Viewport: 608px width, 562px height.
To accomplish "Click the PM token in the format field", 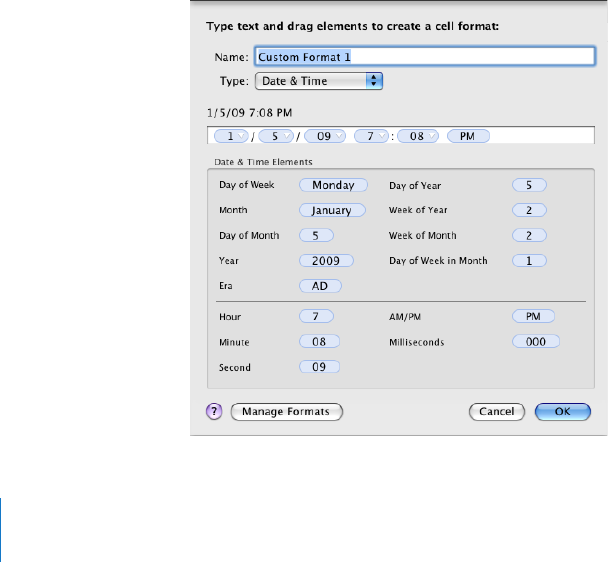I will (467, 135).
